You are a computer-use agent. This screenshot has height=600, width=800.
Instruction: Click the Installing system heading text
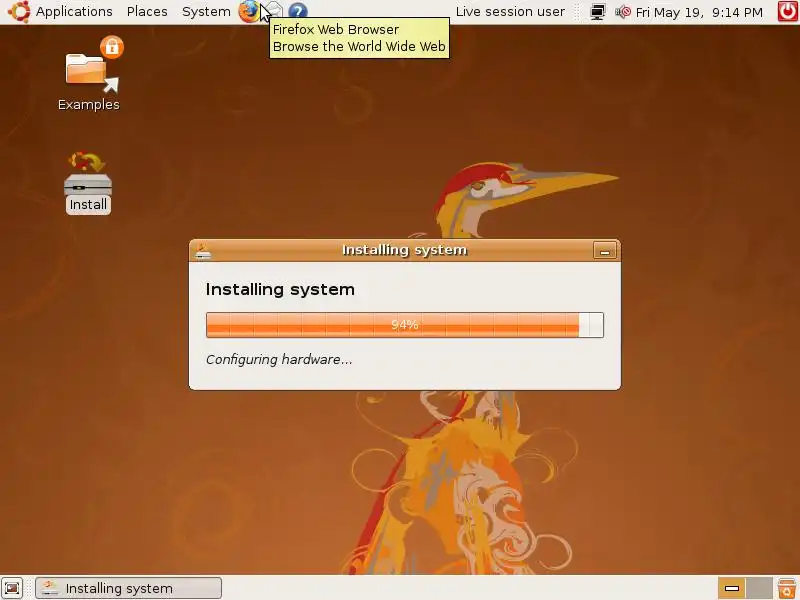[280, 289]
